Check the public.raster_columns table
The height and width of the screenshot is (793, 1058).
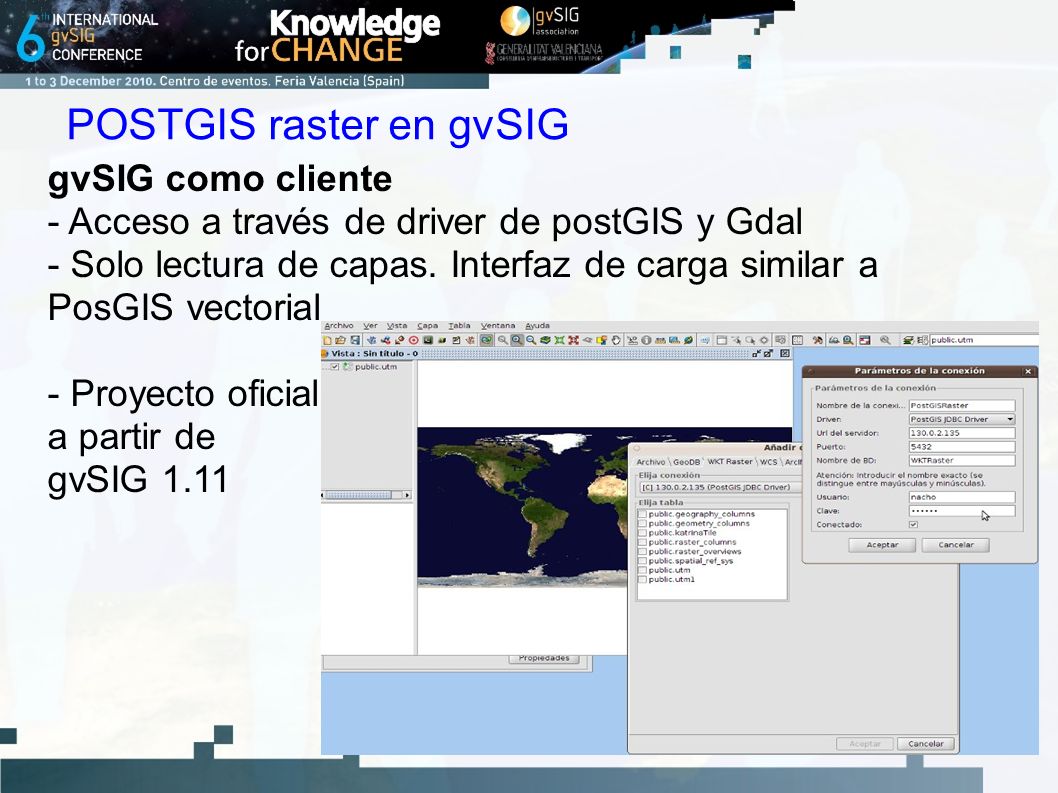[x=643, y=542]
